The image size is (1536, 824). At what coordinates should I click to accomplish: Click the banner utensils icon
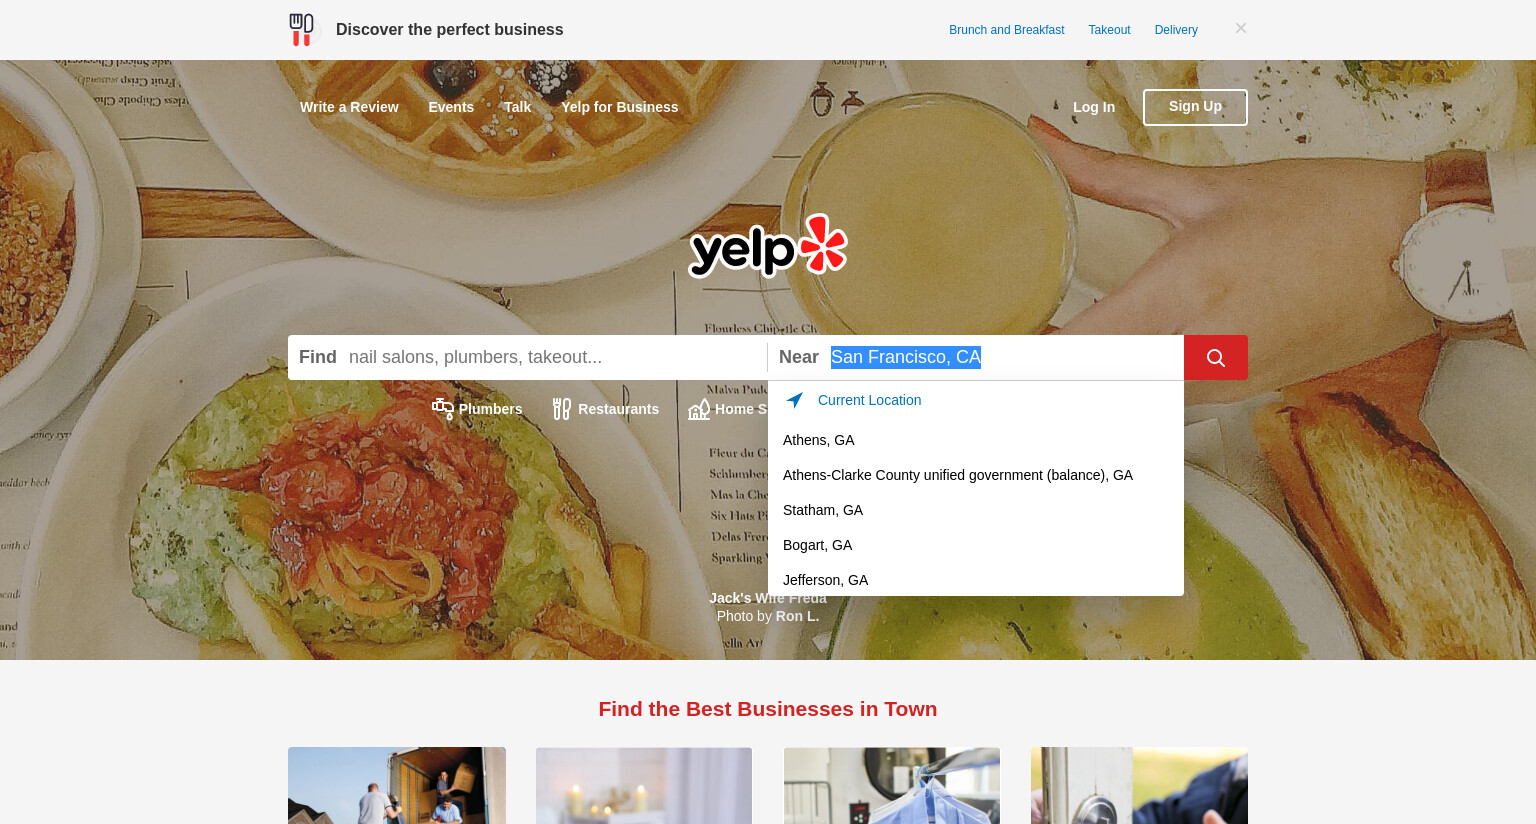[x=301, y=30]
